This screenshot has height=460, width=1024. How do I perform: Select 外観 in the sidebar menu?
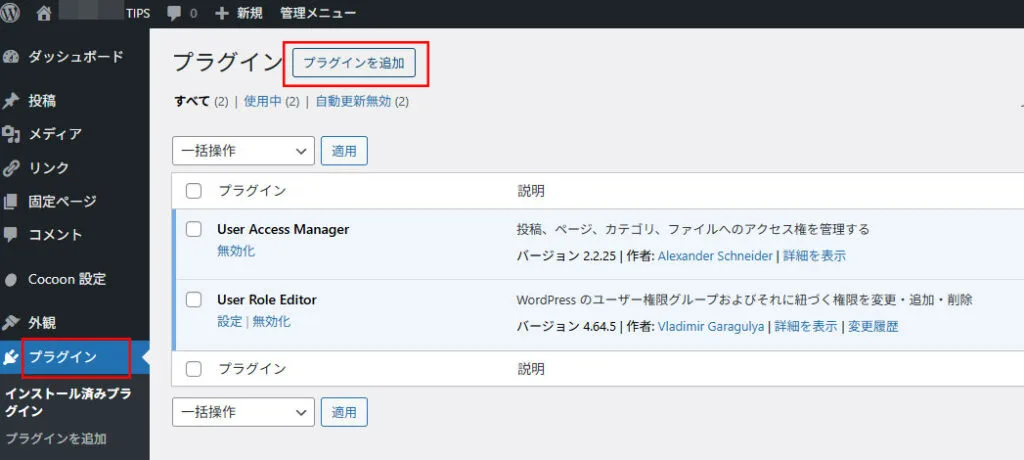[42, 322]
